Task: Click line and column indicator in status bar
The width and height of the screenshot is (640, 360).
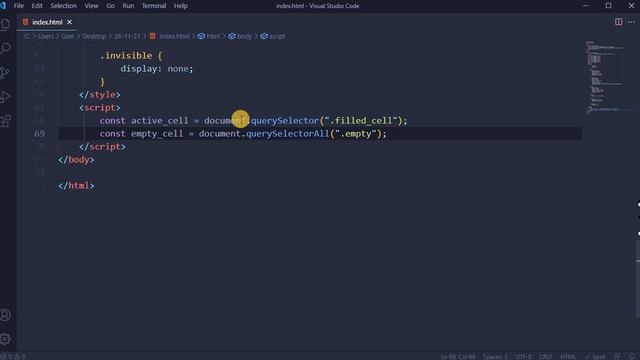Action: (458, 357)
